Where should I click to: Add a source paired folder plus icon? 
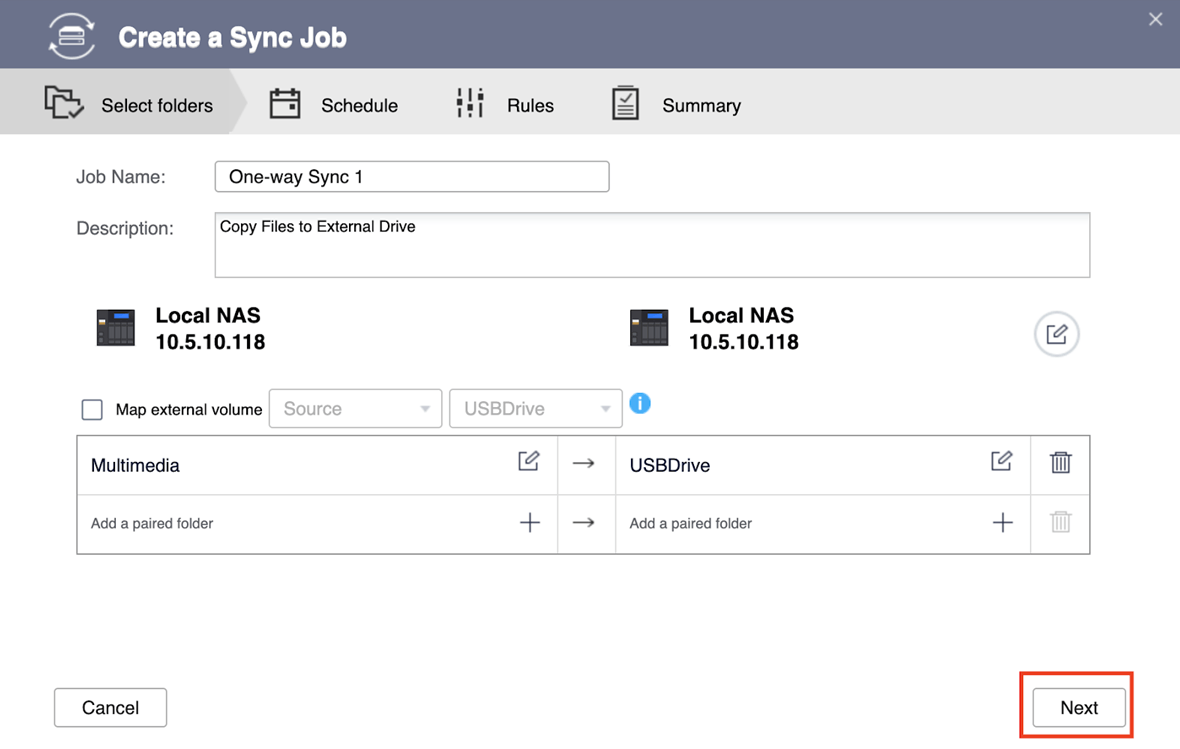click(x=530, y=523)
